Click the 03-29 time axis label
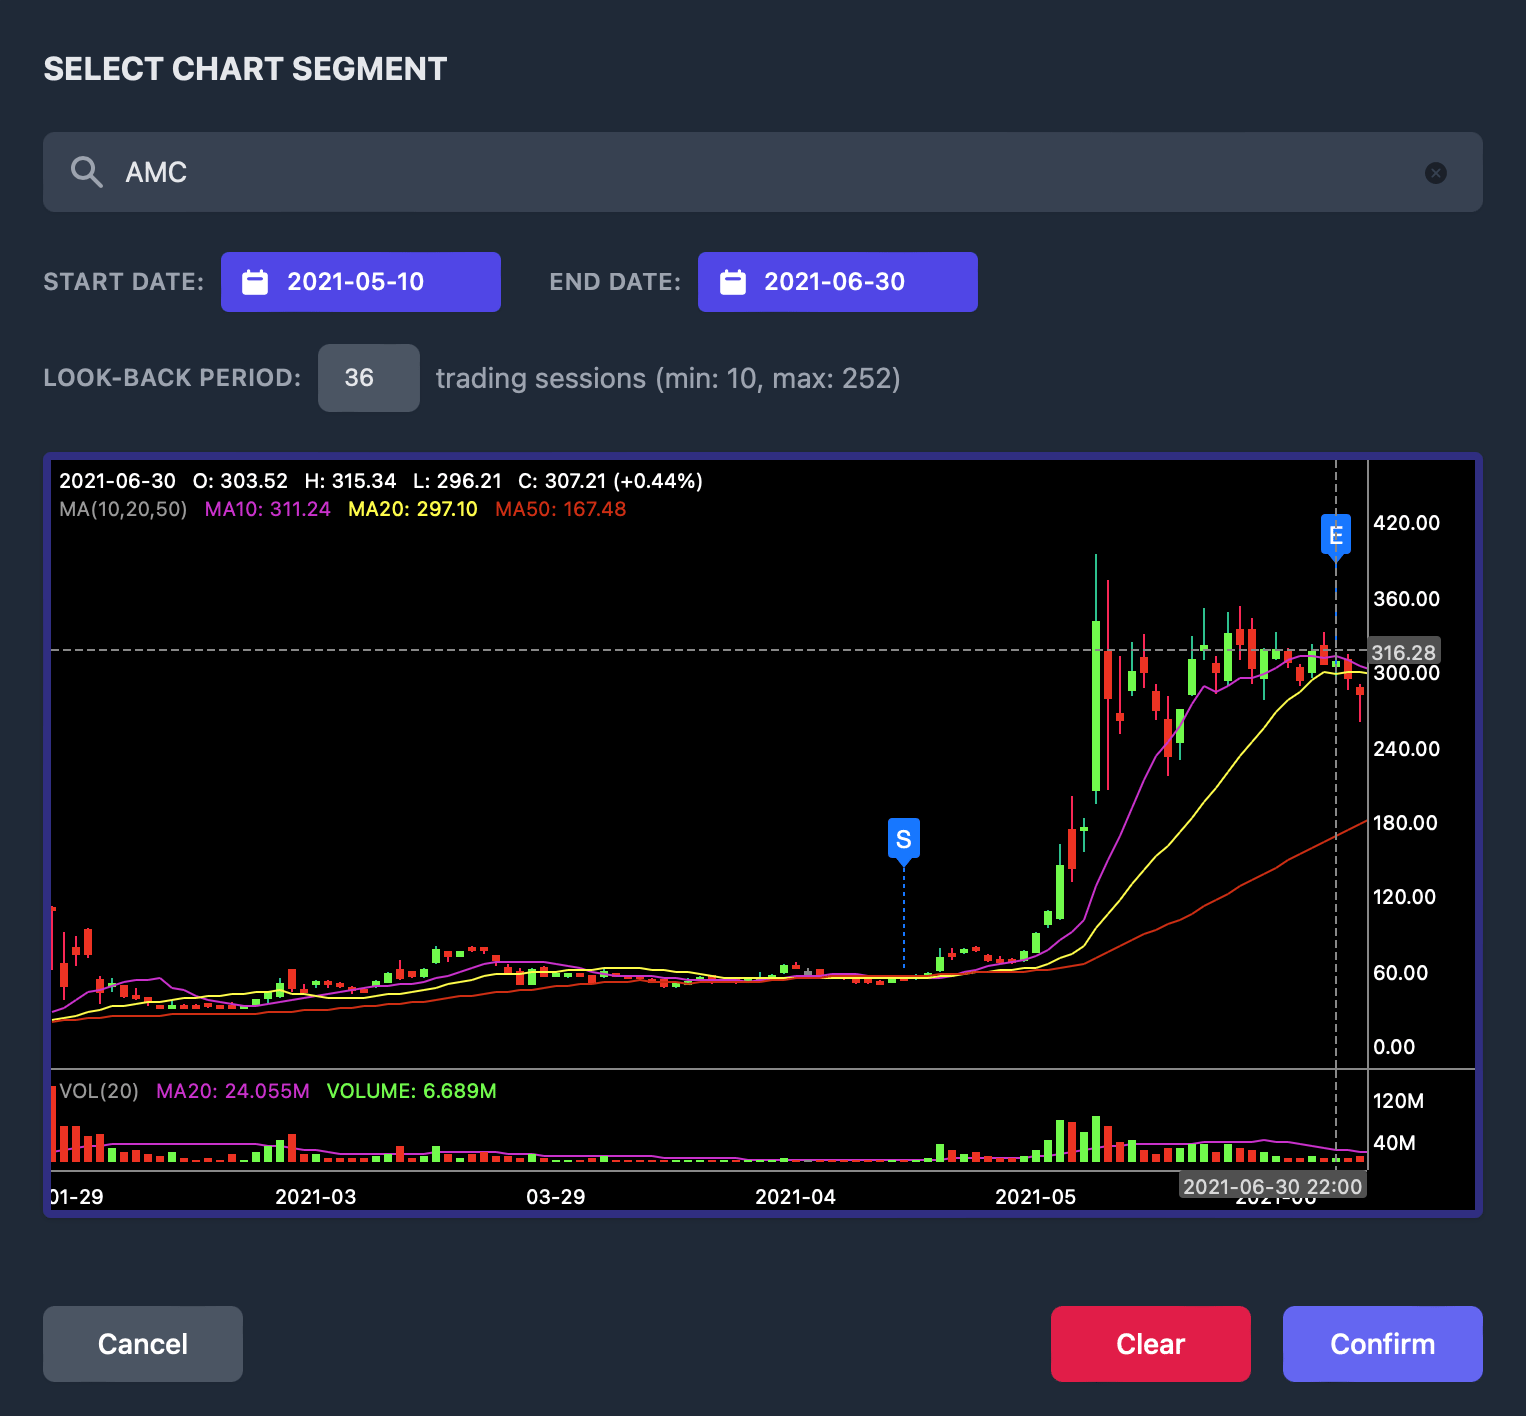Viewport: 1526px width, 1416px height. point(555,1197)
